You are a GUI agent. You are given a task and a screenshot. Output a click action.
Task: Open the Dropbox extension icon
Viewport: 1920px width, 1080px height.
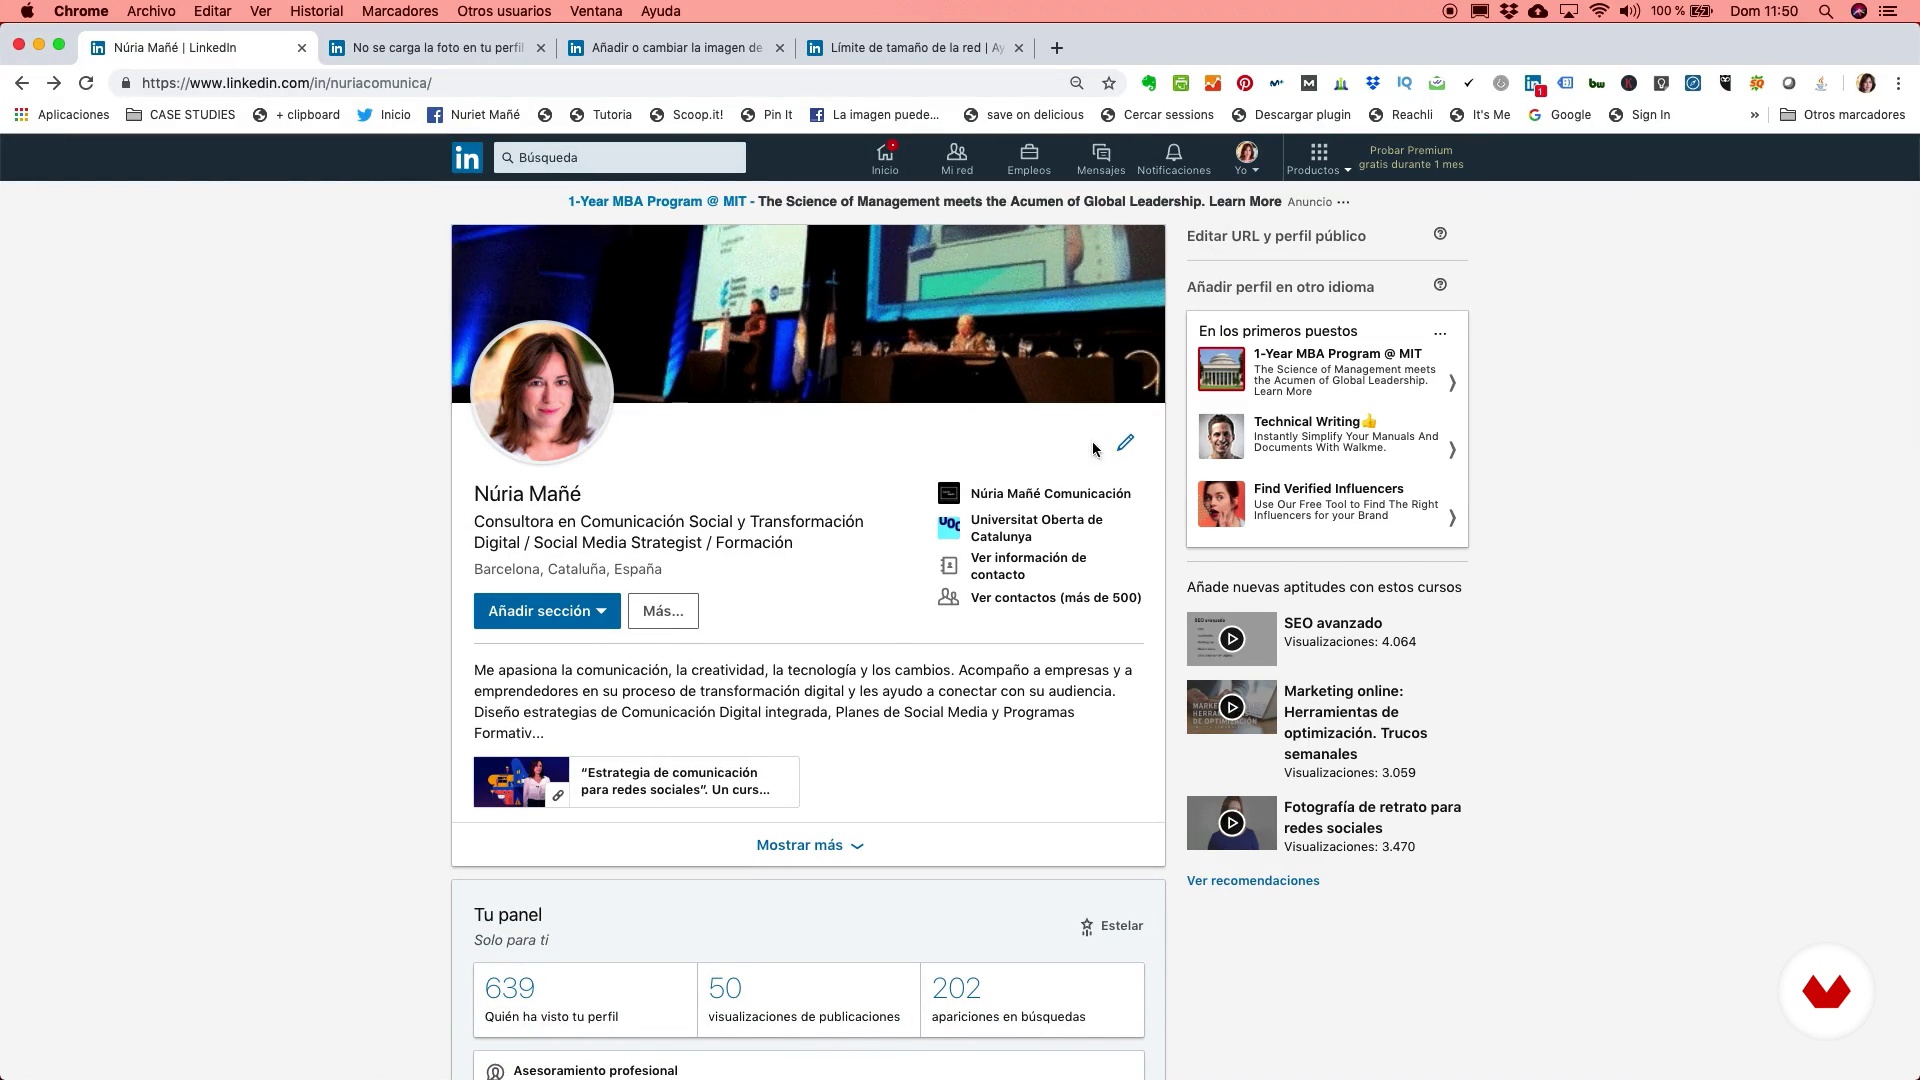1373,83
